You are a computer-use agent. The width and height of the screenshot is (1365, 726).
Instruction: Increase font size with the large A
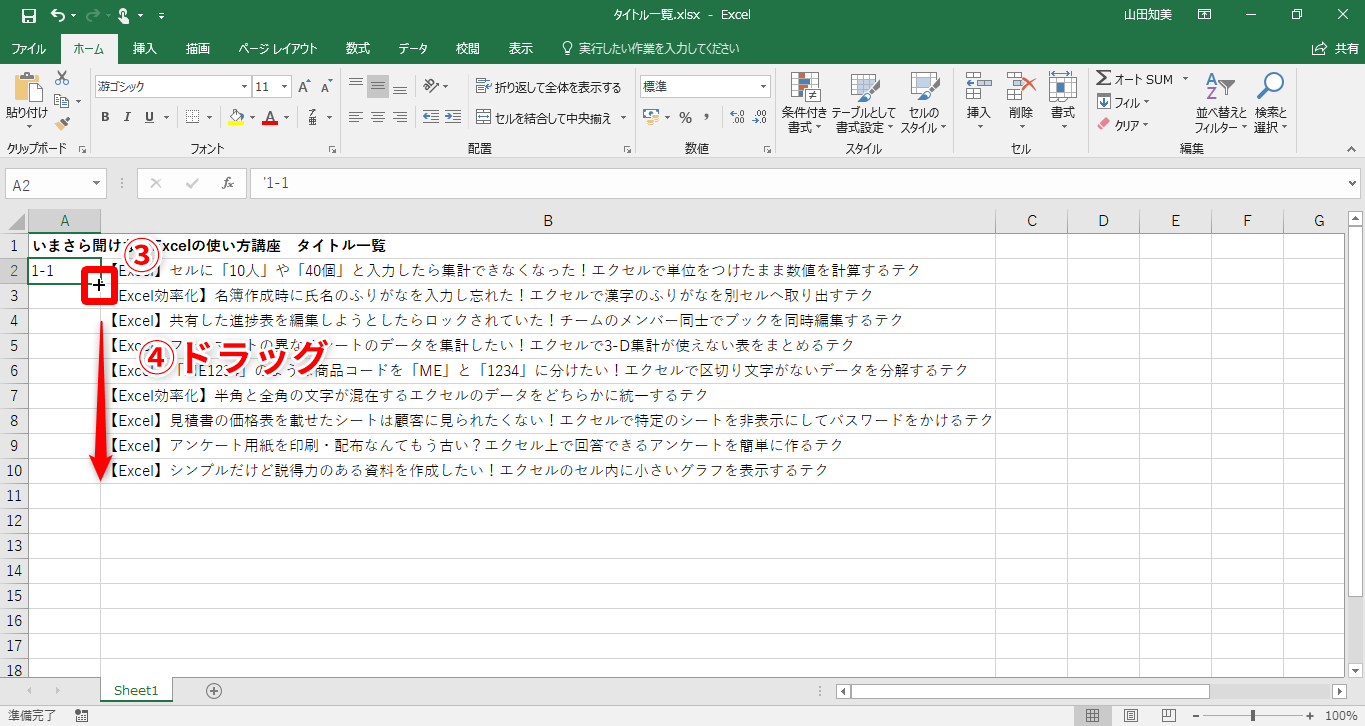[305, 87]
